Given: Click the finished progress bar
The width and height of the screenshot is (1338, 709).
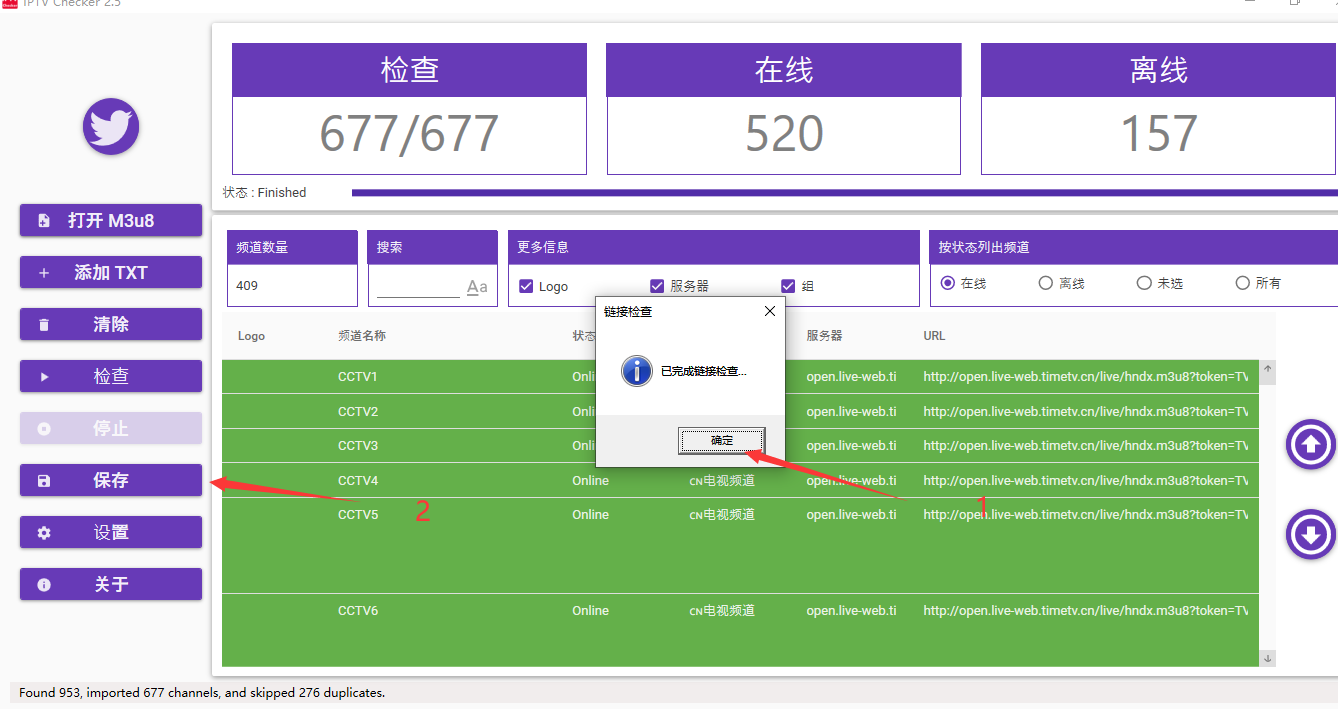Looking at the screenshot, I should click(x=844, y=193).
